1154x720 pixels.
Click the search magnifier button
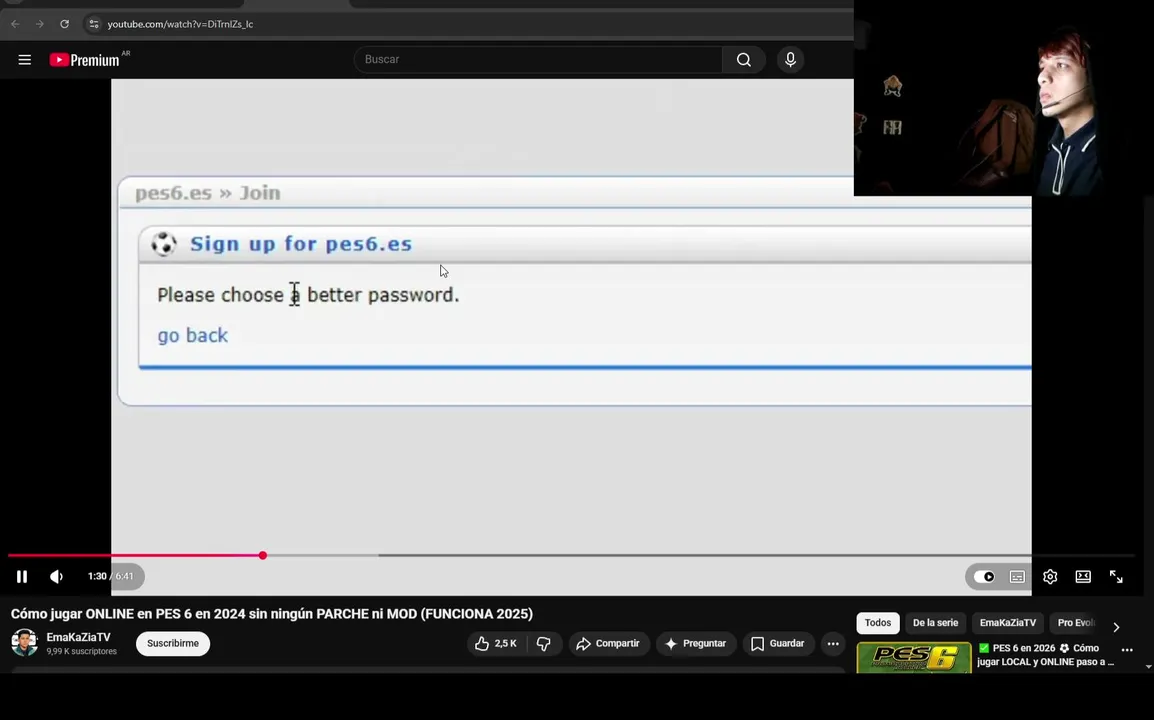point(744,60)
